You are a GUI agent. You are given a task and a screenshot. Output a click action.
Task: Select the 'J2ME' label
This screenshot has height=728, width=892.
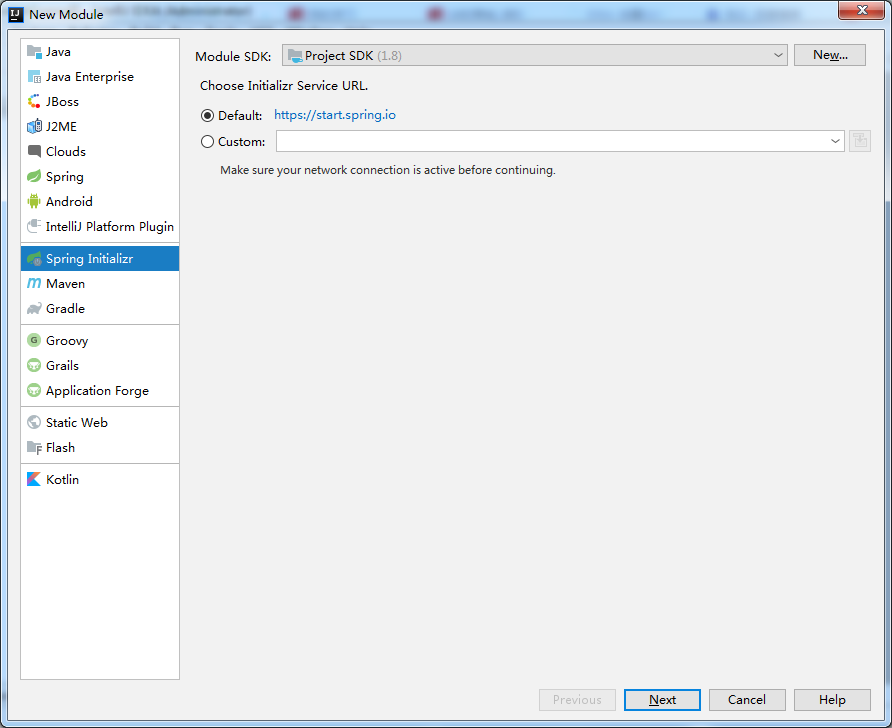(61, 126)
